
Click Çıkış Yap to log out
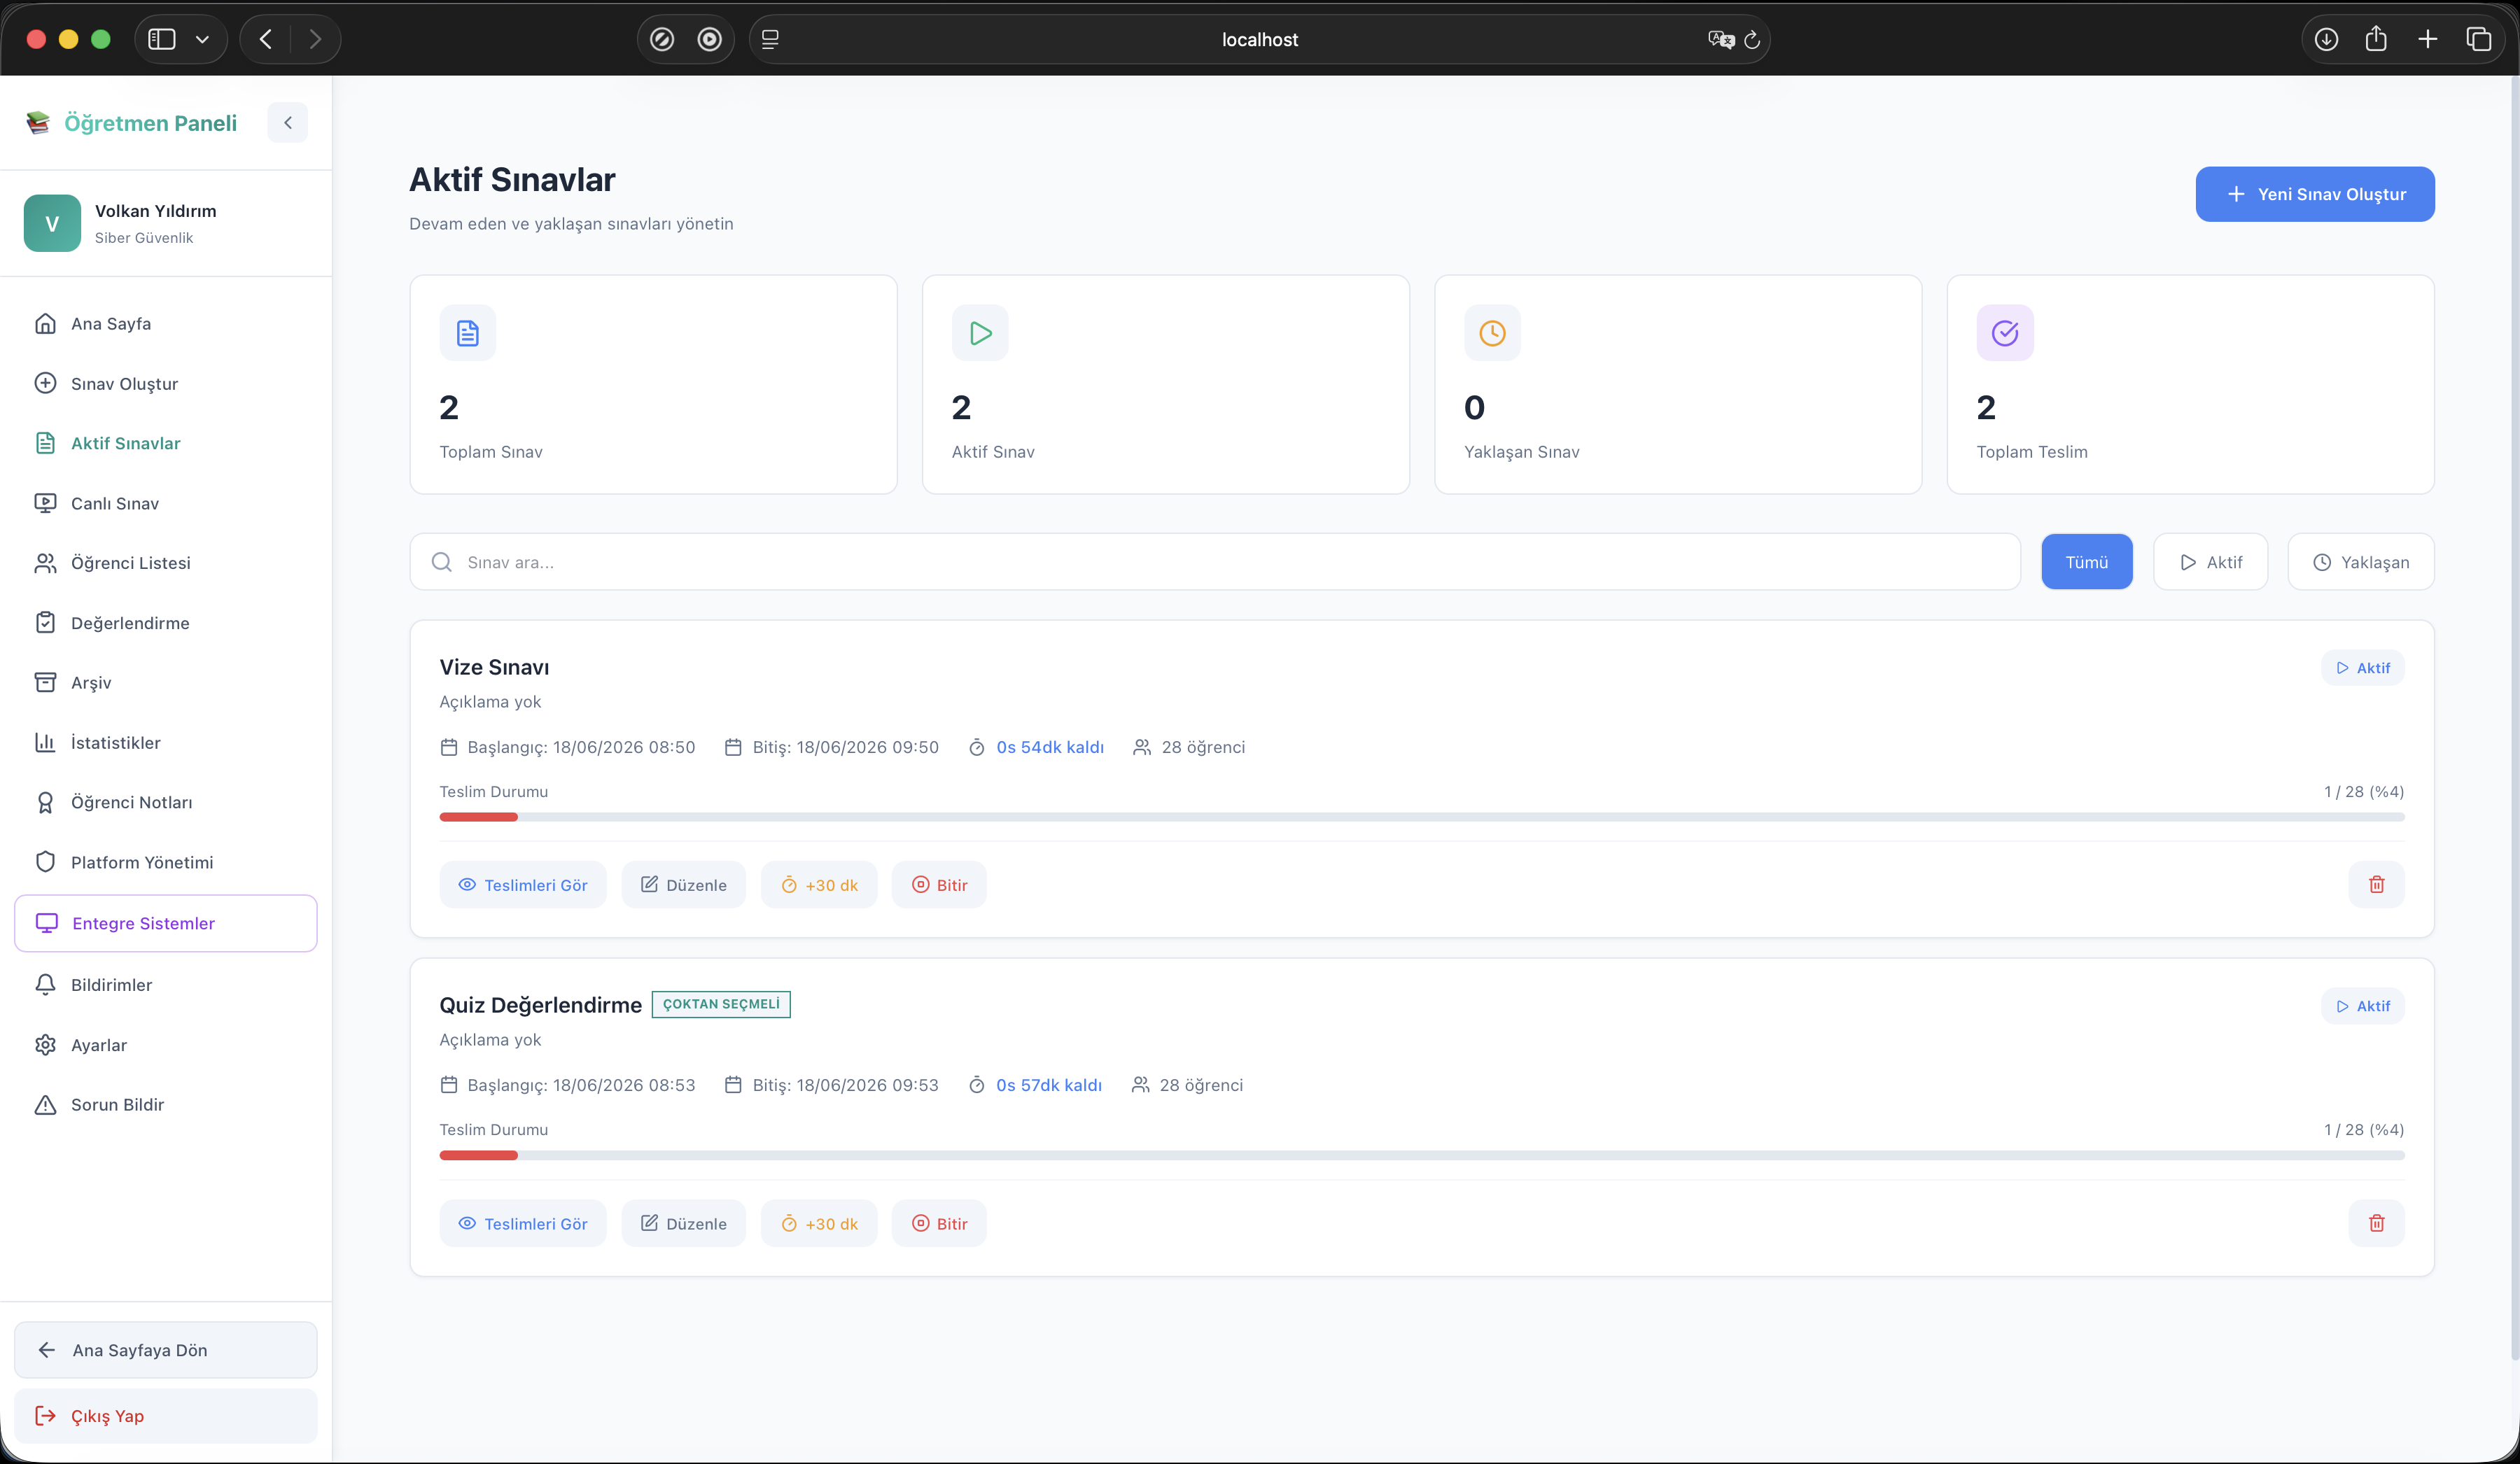pyautogui.click(x=166, y=1416)
